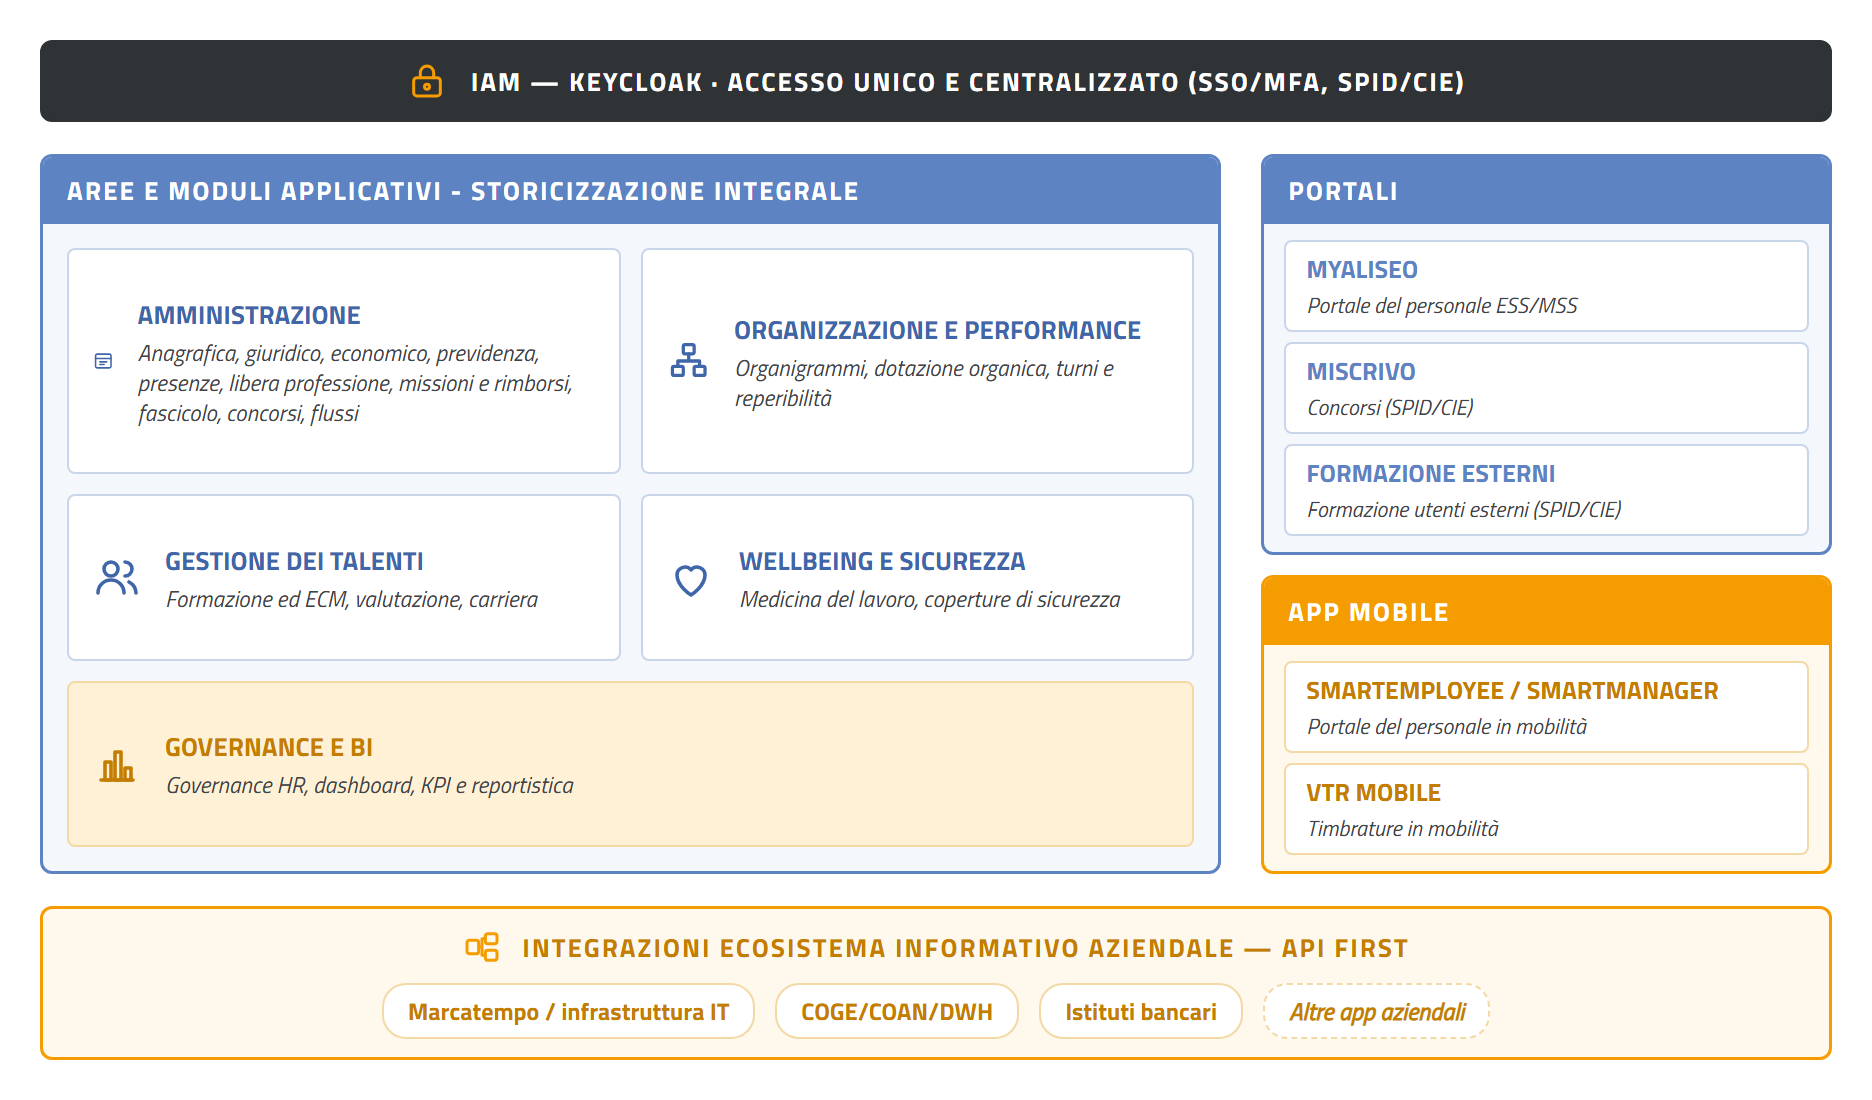Open the MYALISEO portal card
Viewport: 1872px width, 1100px height.
click(1546, 286)
